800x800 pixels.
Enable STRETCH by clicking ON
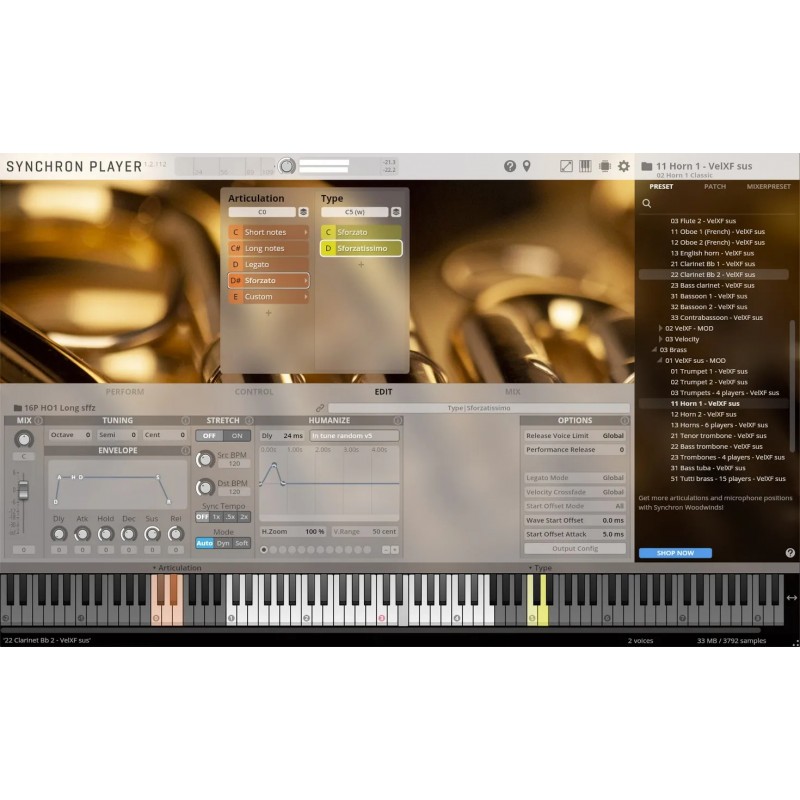(x=236, y=437)
